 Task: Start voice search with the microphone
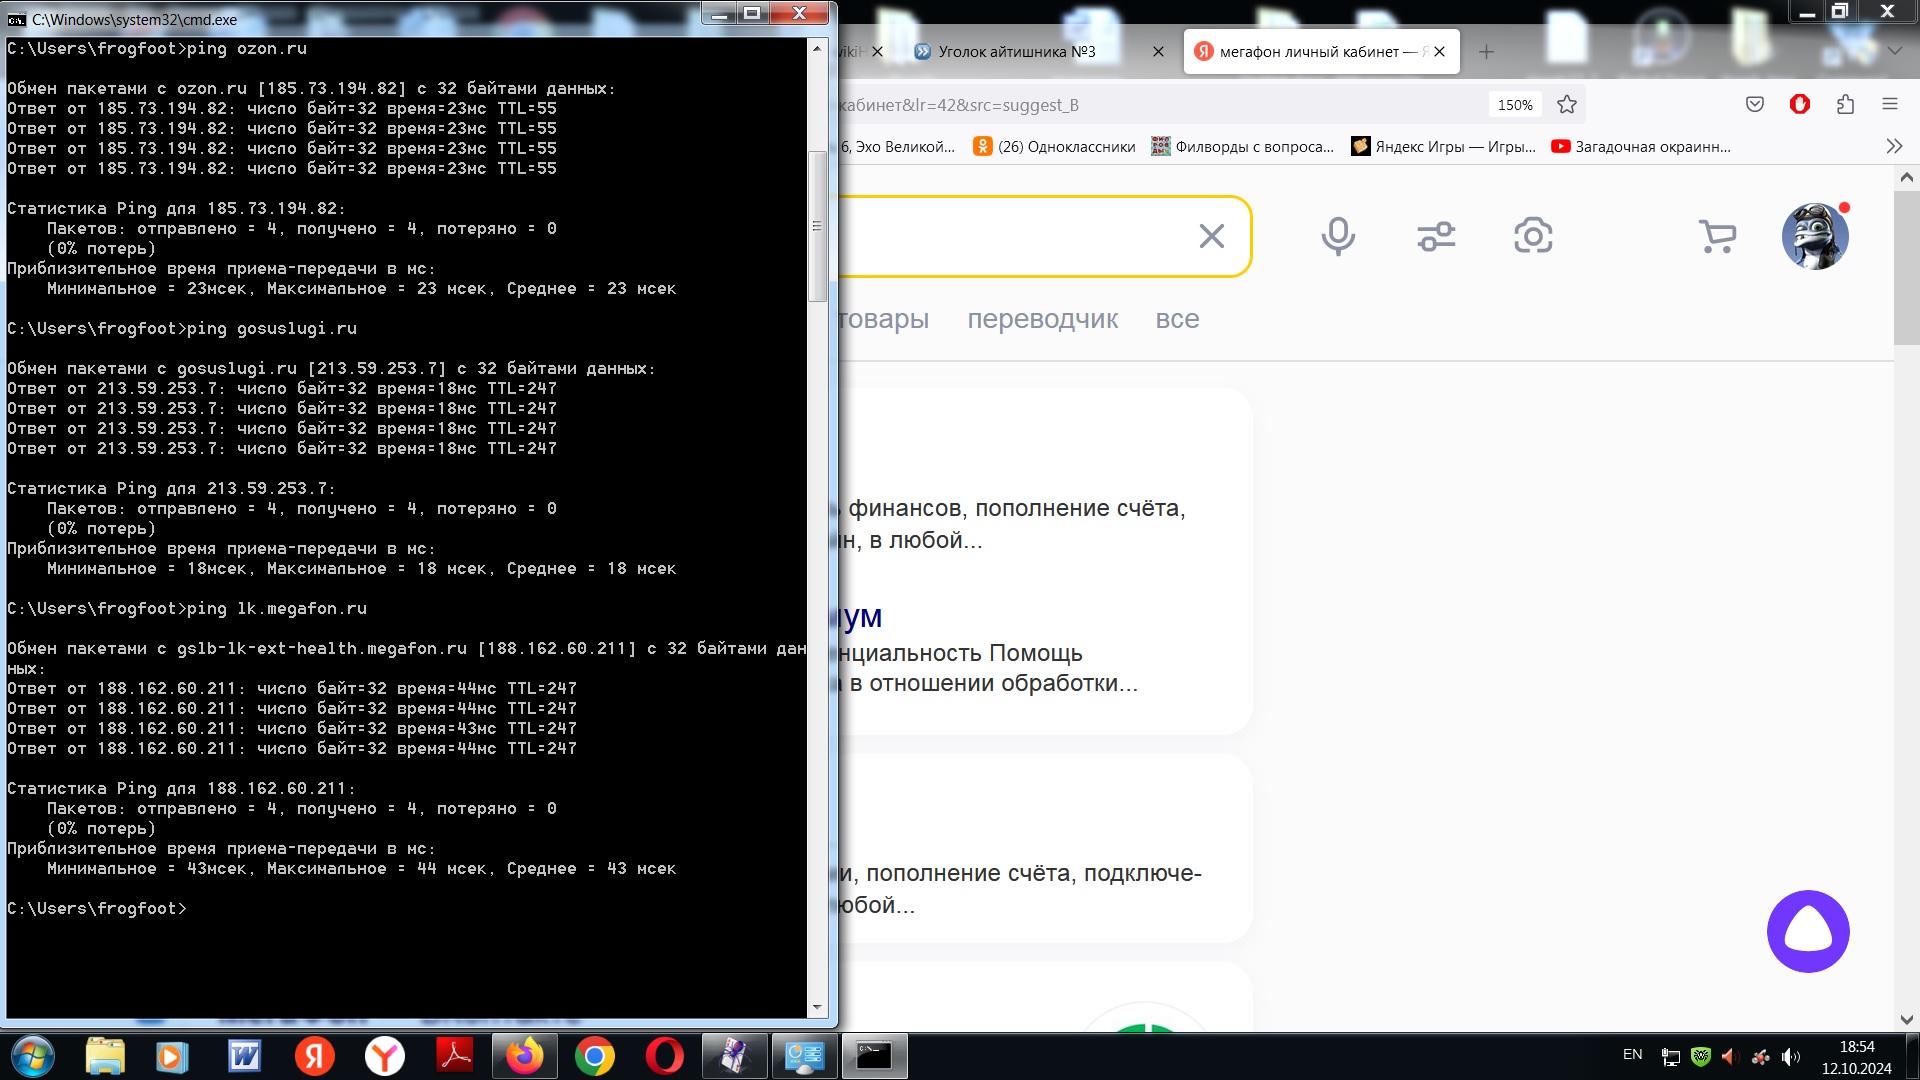[x=1338, y=236]
